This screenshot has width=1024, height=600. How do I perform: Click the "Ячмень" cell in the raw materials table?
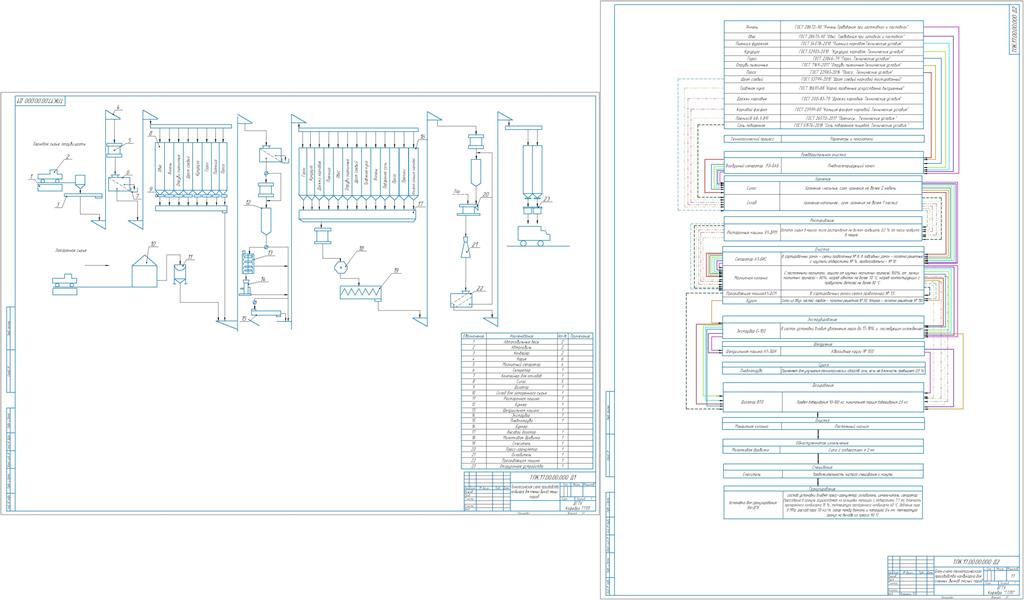(752, 25)
